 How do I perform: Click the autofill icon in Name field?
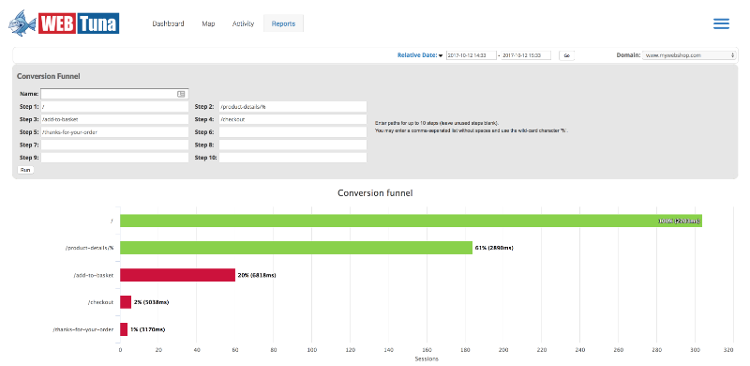pyautogui.click(x=181, y=94)
